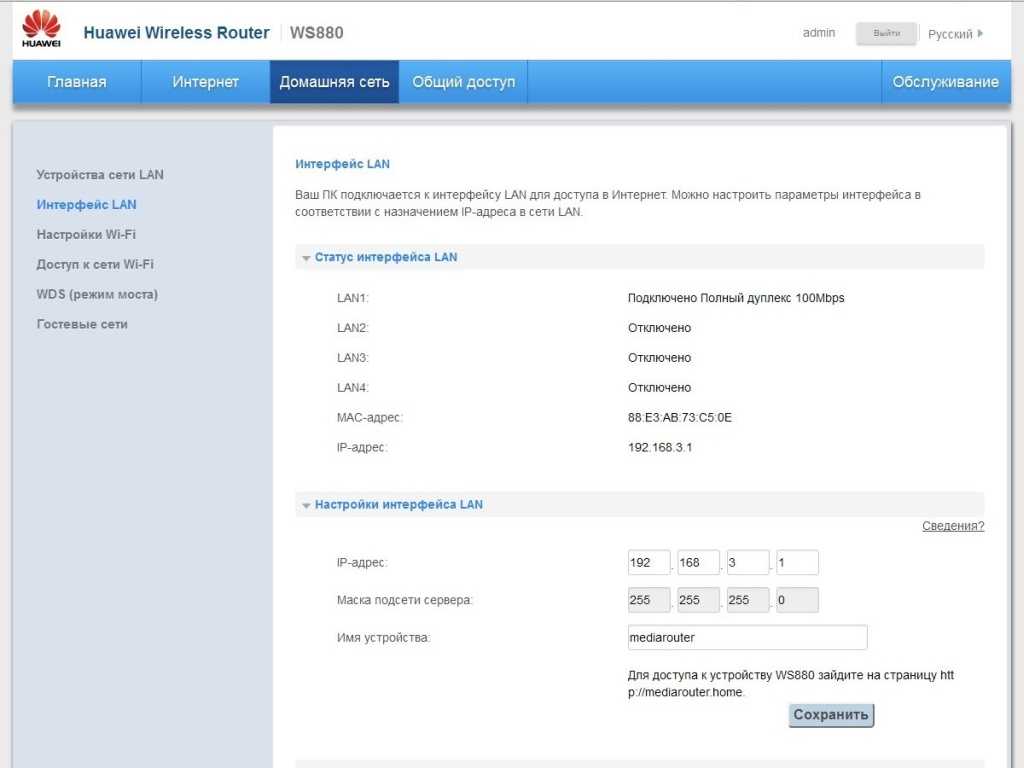Click the LAN2 label

(x=353, y=328)
